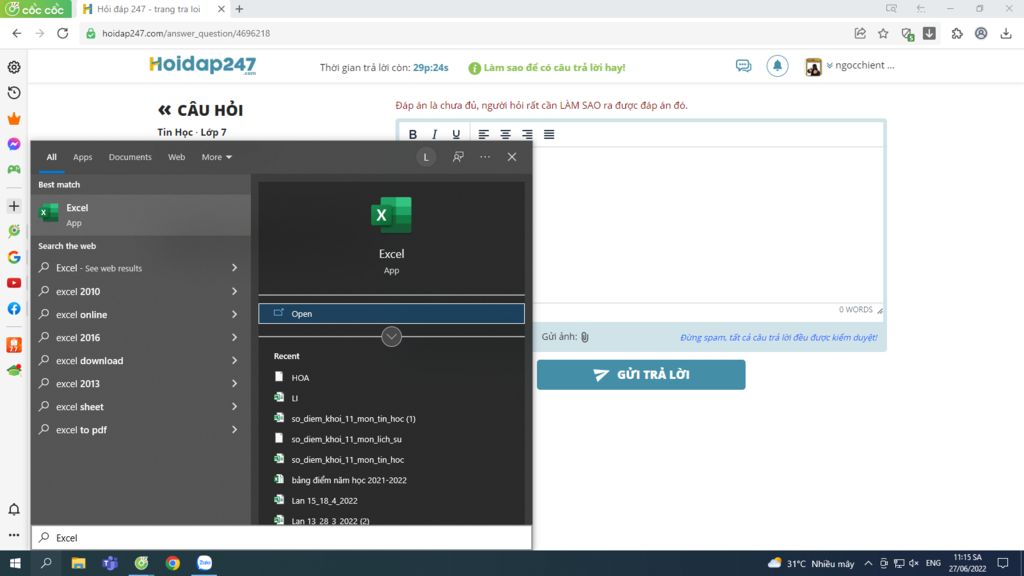Expand the 'excel 2010' suggestion arrow
1024x576 pixels.
(234, 291)
